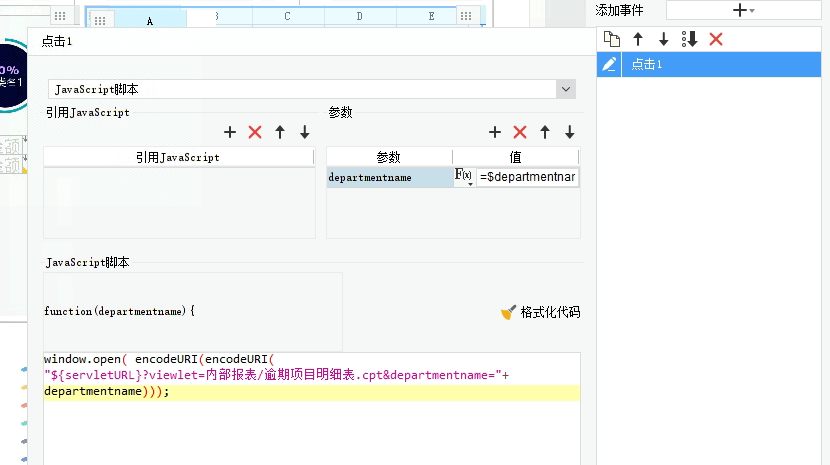
Task: Expand the 添加事件 plus dropdown
Action: [x=743, y=10]
